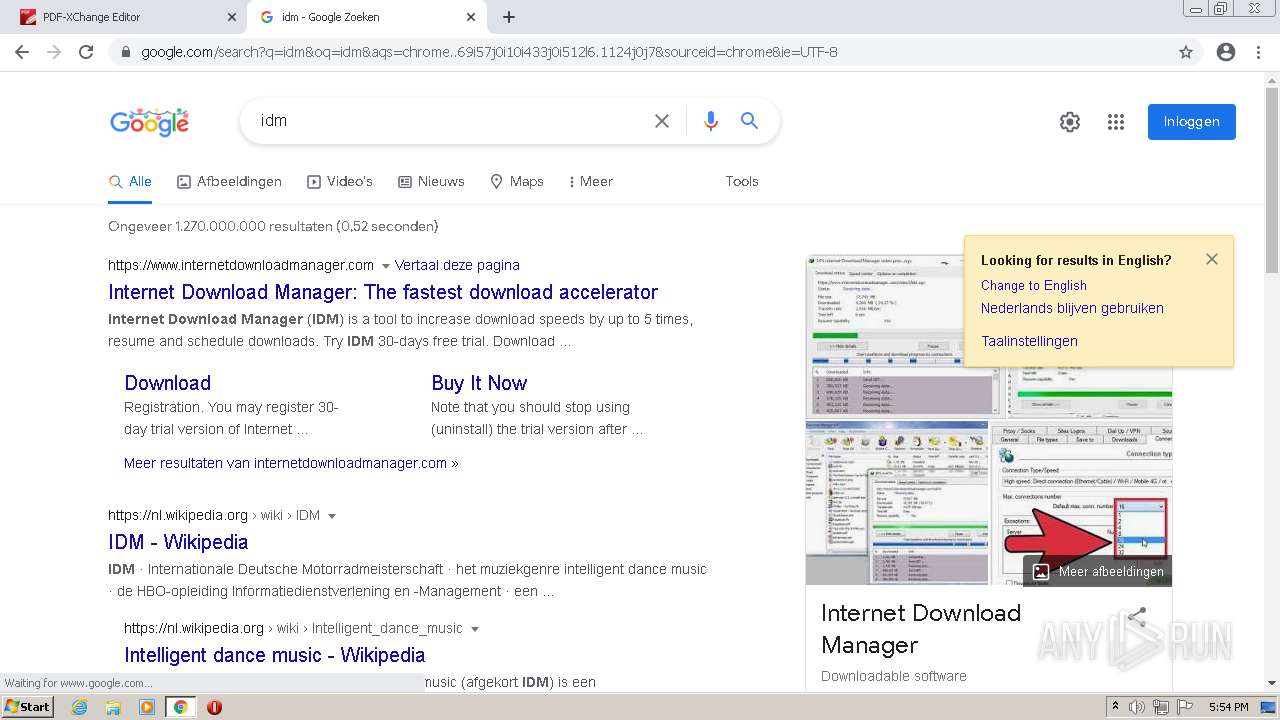This screenshot has width=1280, height=720.
Task: Click the Meer afbeeldingen button
Action: (1098, 572)
